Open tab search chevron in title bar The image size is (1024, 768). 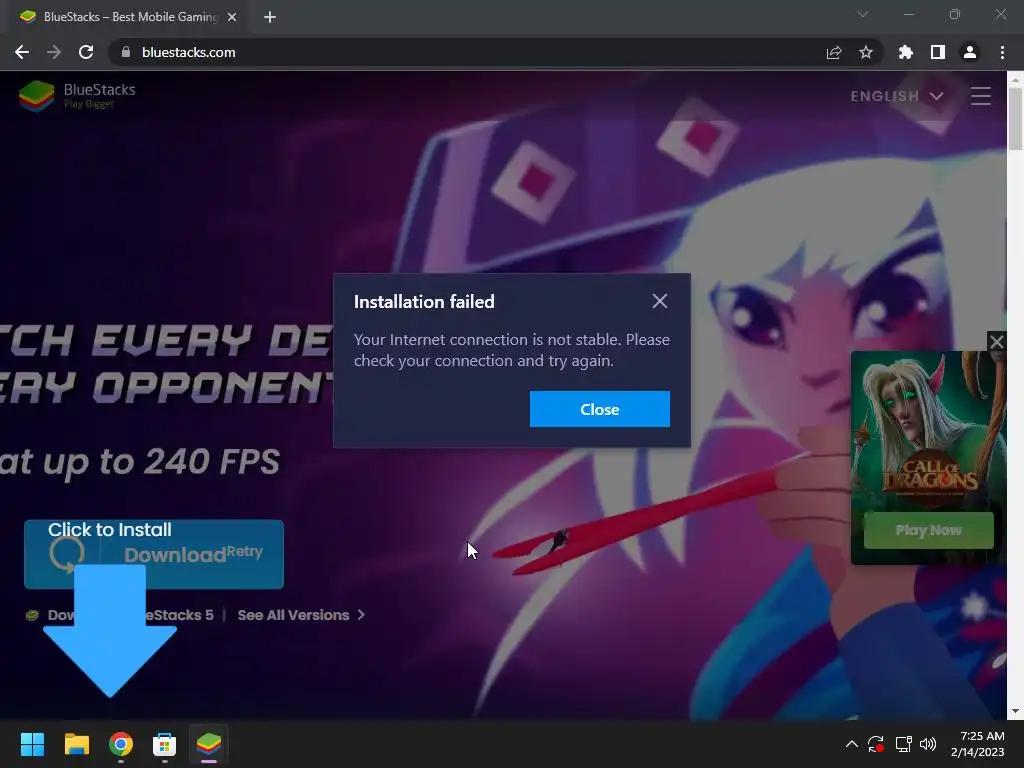click(863, 14)
